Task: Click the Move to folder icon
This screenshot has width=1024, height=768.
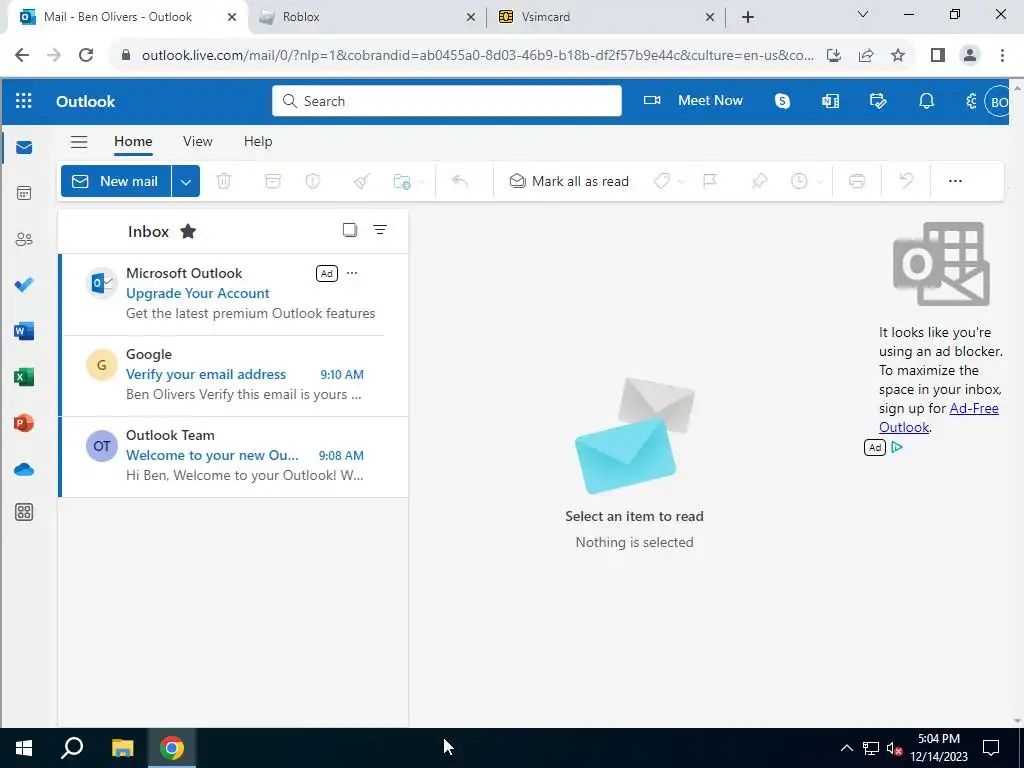Action: 402,181
